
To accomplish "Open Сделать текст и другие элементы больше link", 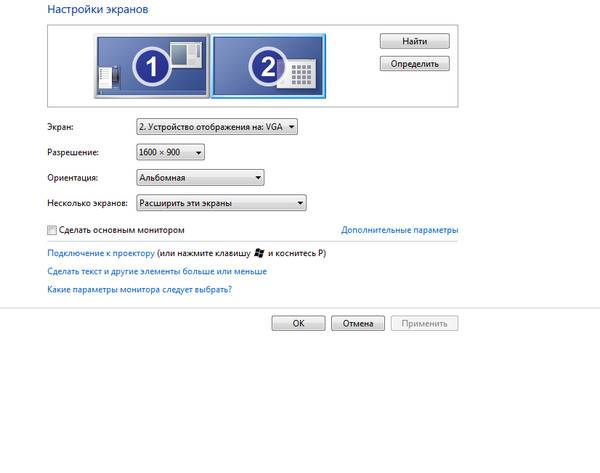I will click(x=157, y=271).
